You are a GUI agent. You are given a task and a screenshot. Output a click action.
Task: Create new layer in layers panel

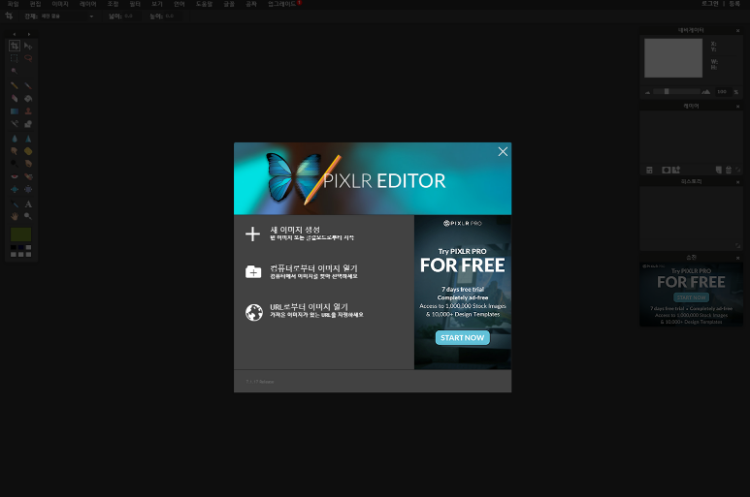718,170
